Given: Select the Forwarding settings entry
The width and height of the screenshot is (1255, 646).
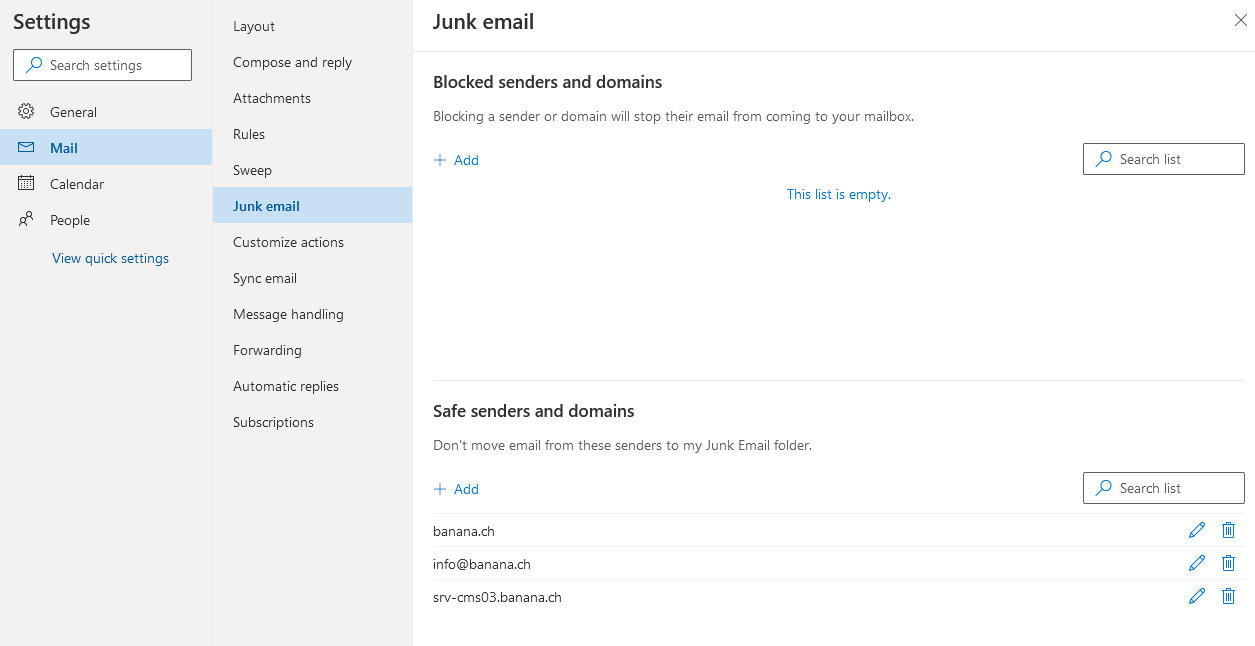Looking at the screenshot, I should click(x=267, y=350).
